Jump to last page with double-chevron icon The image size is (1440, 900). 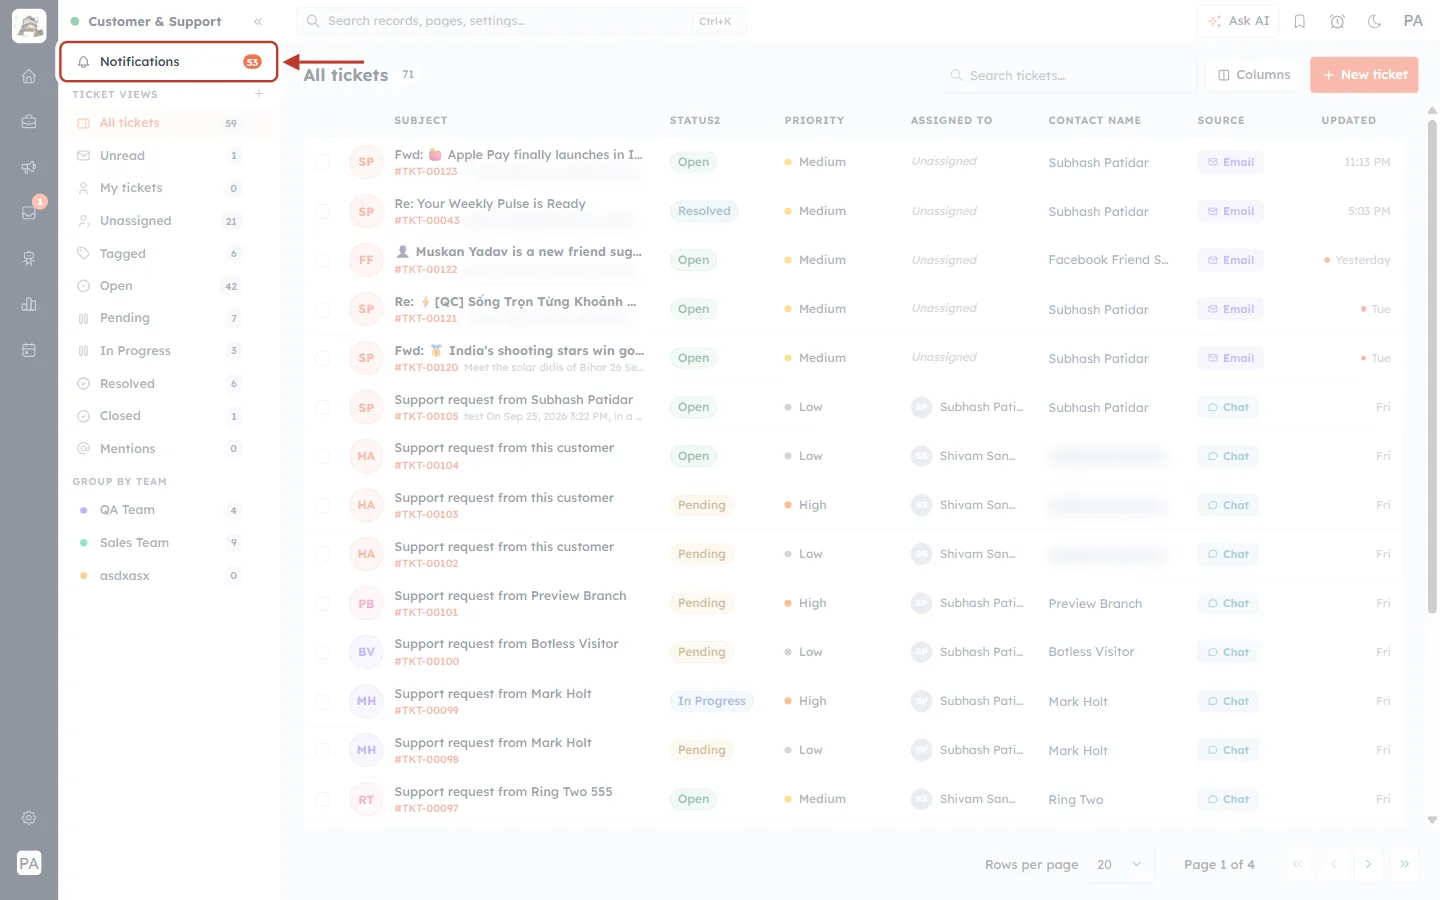pyautogui.click(x=1404, y=864)
